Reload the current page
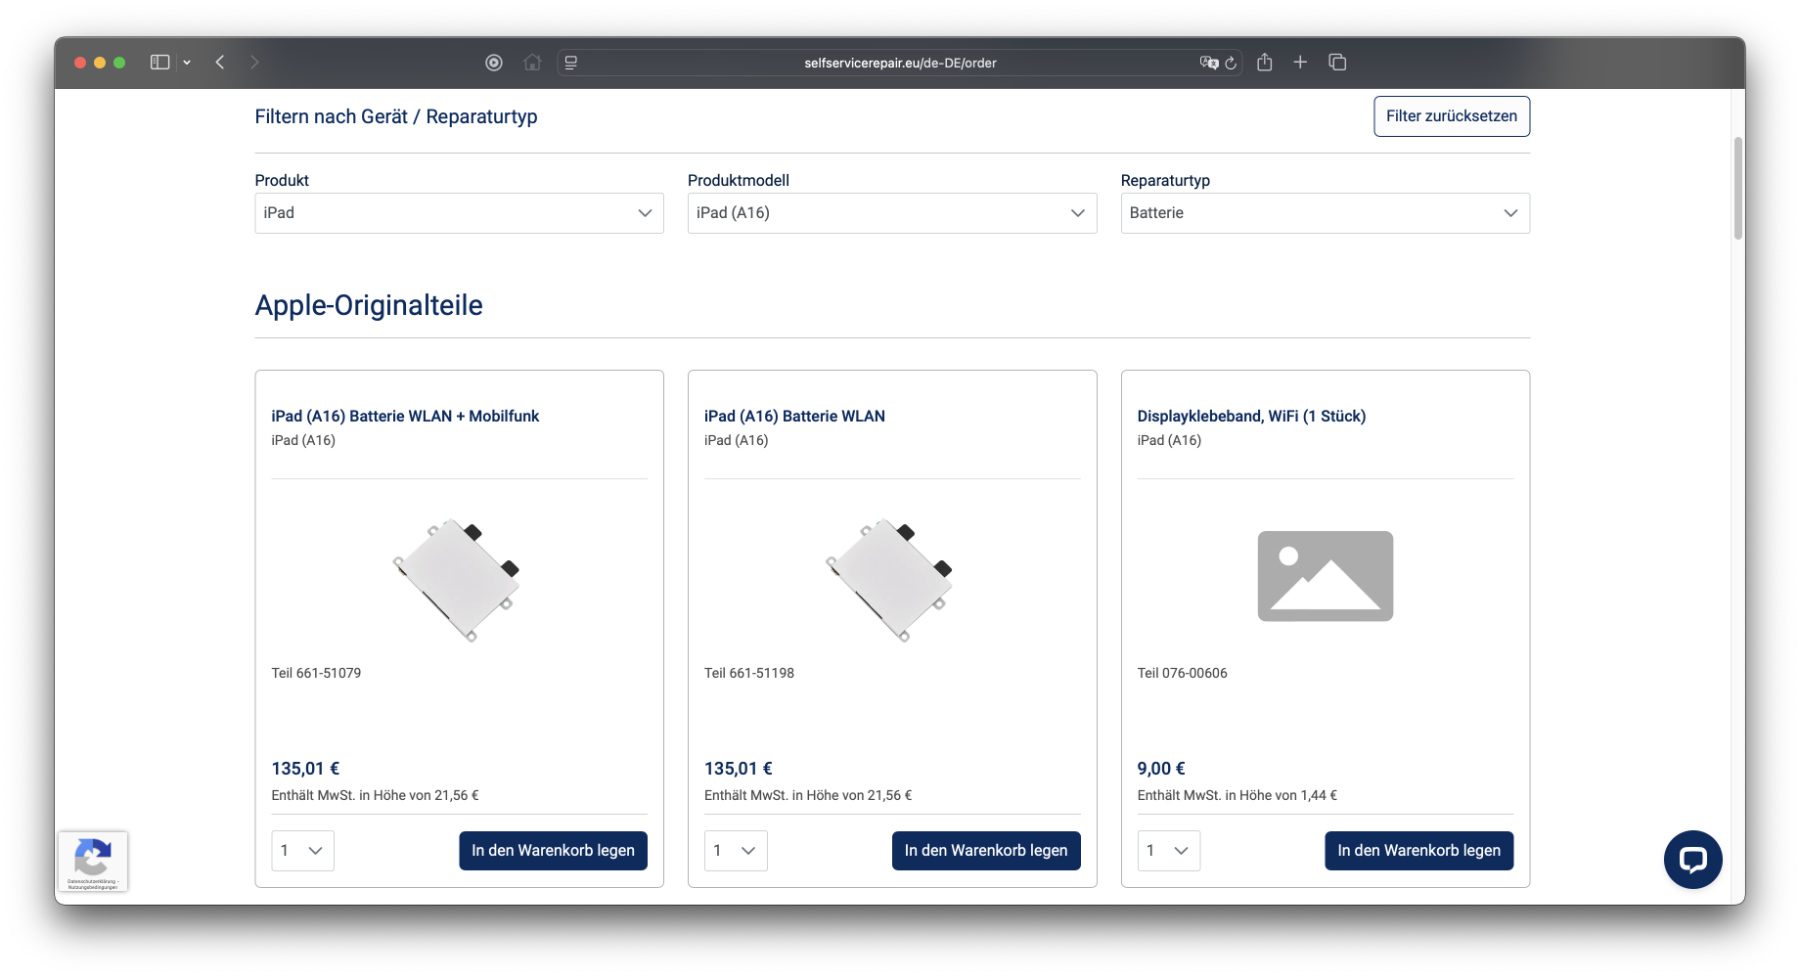This screenshot has height=977, width=1800. 1231,63
